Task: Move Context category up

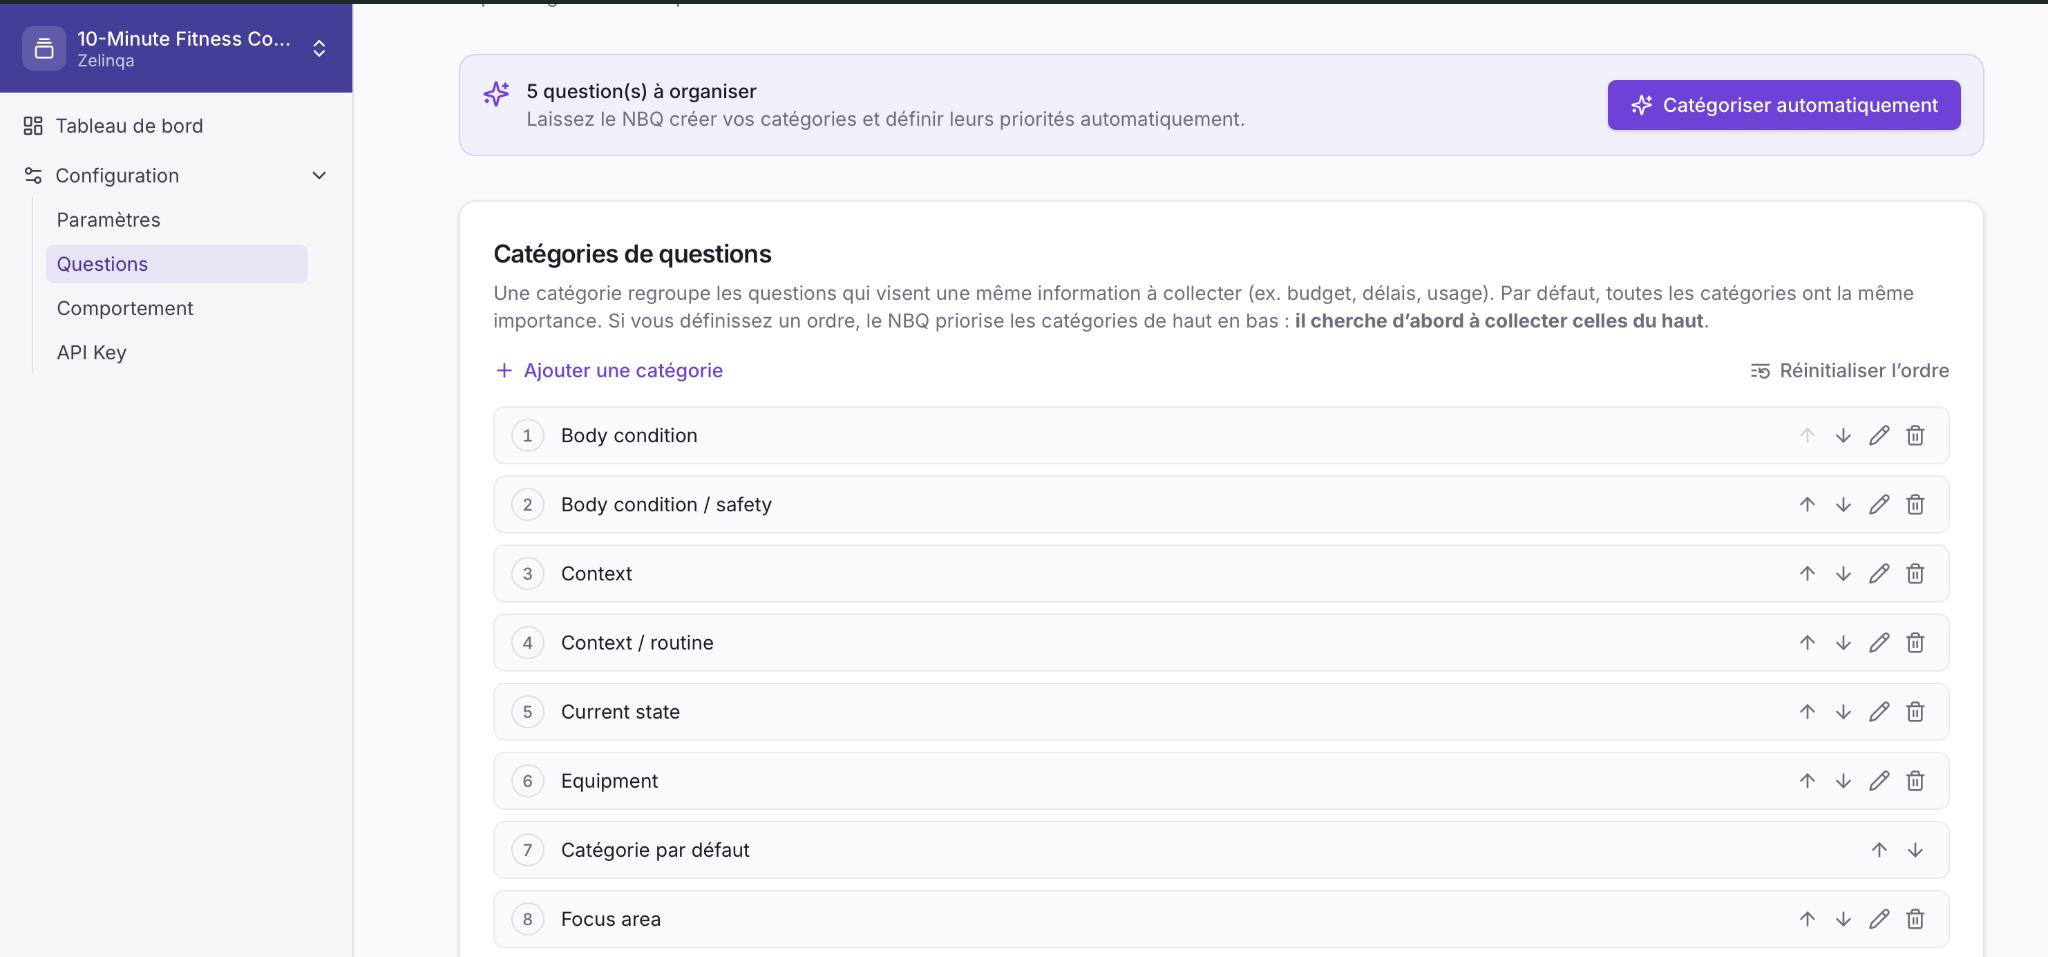Action: 1807,573
